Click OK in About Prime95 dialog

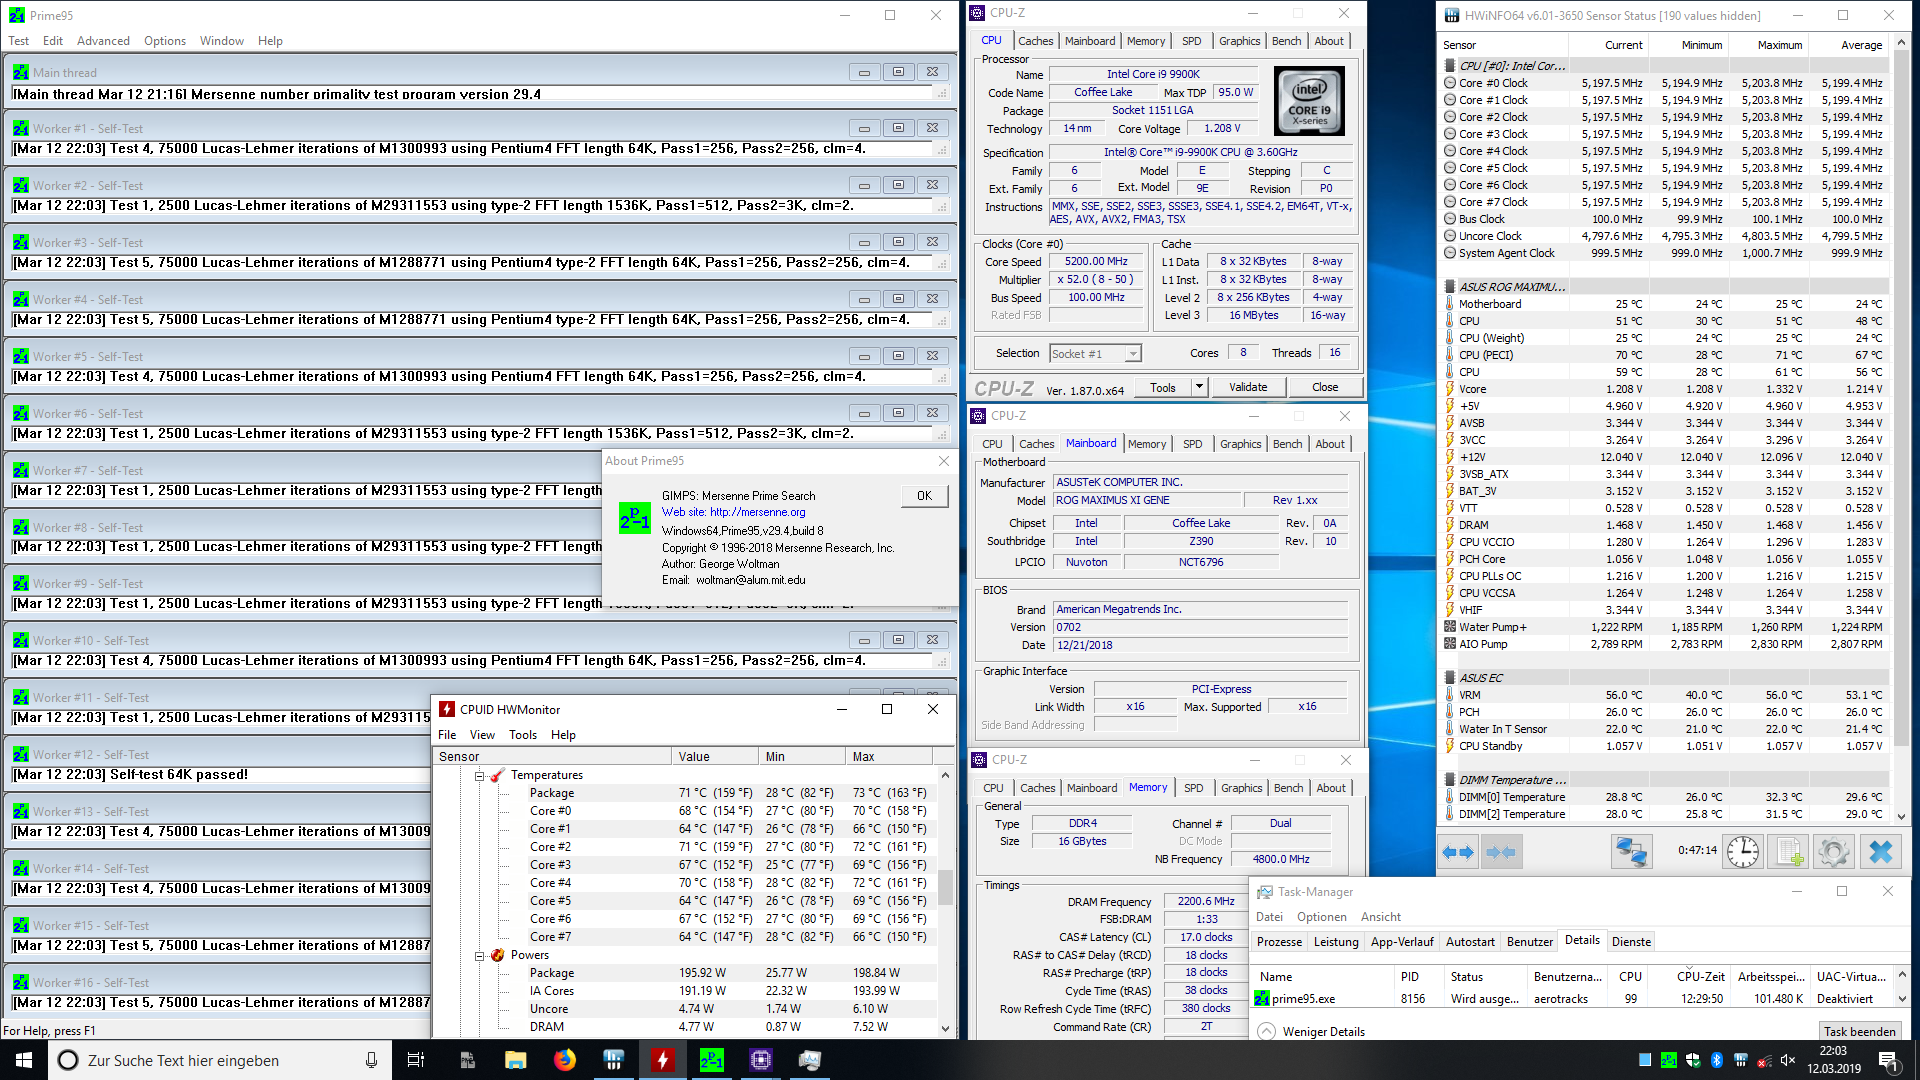pyautogui.click(x=924, y=496)
